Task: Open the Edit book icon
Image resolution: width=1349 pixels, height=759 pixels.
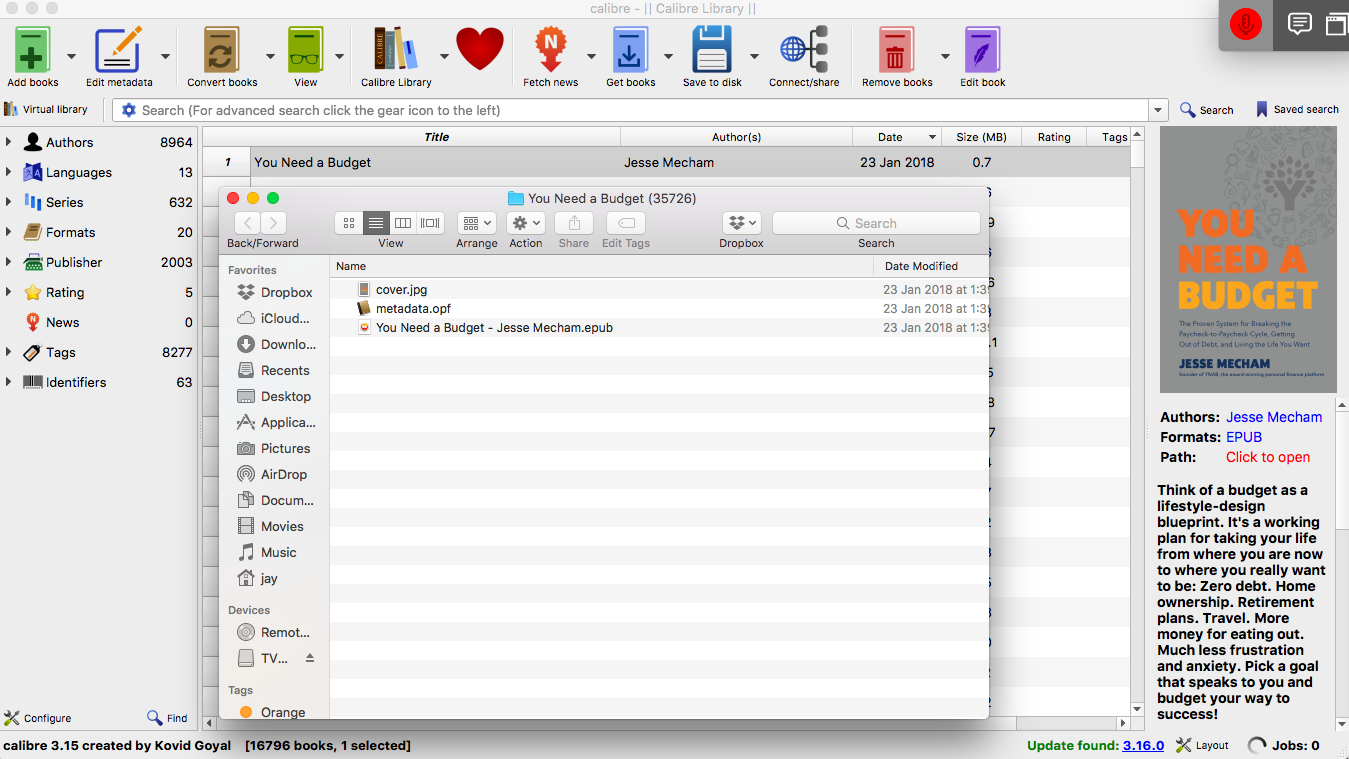Action: [982, 50]
